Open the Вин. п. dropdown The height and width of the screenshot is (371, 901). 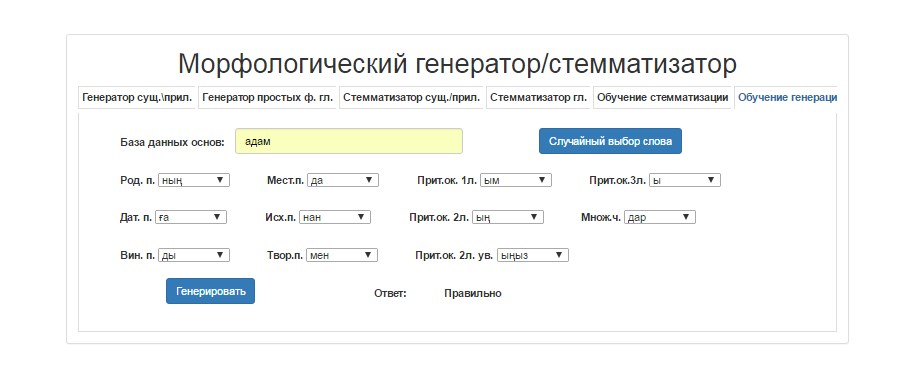[x=194, y=255]
